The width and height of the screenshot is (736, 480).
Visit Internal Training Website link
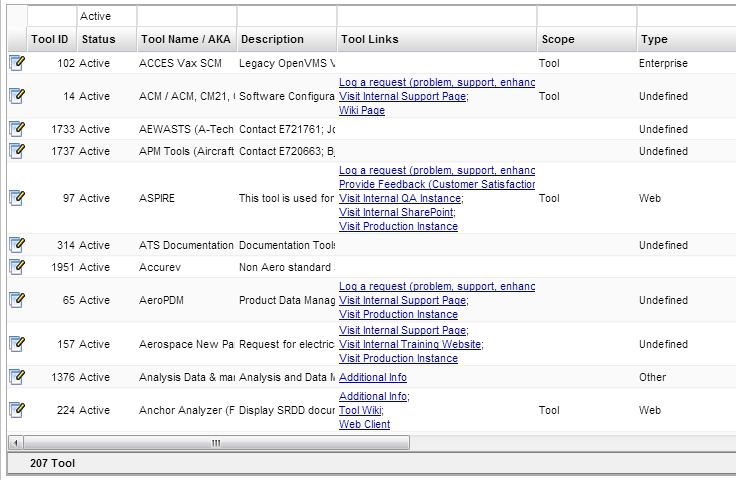point(410,344)
